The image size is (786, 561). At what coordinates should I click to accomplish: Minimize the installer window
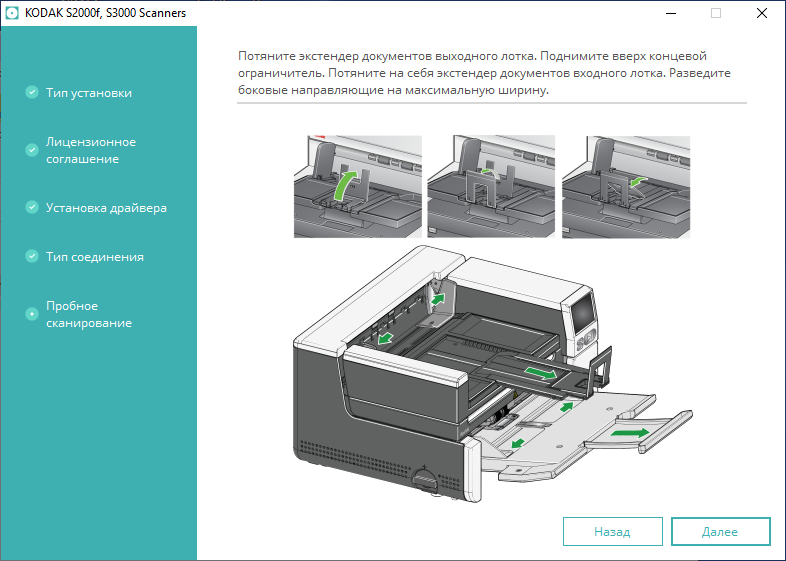pos(671,13)
